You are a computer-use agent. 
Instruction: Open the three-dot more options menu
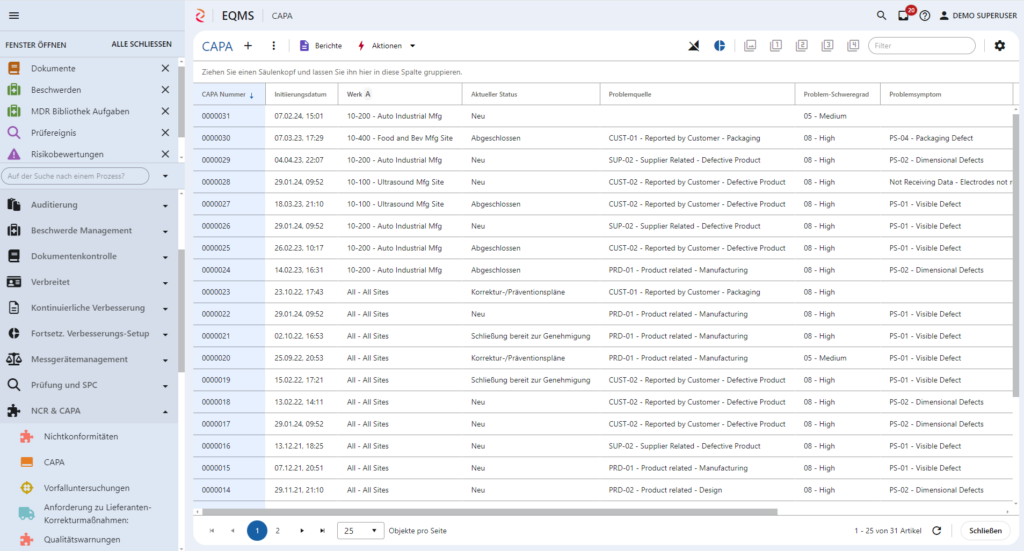pos(274,46)
